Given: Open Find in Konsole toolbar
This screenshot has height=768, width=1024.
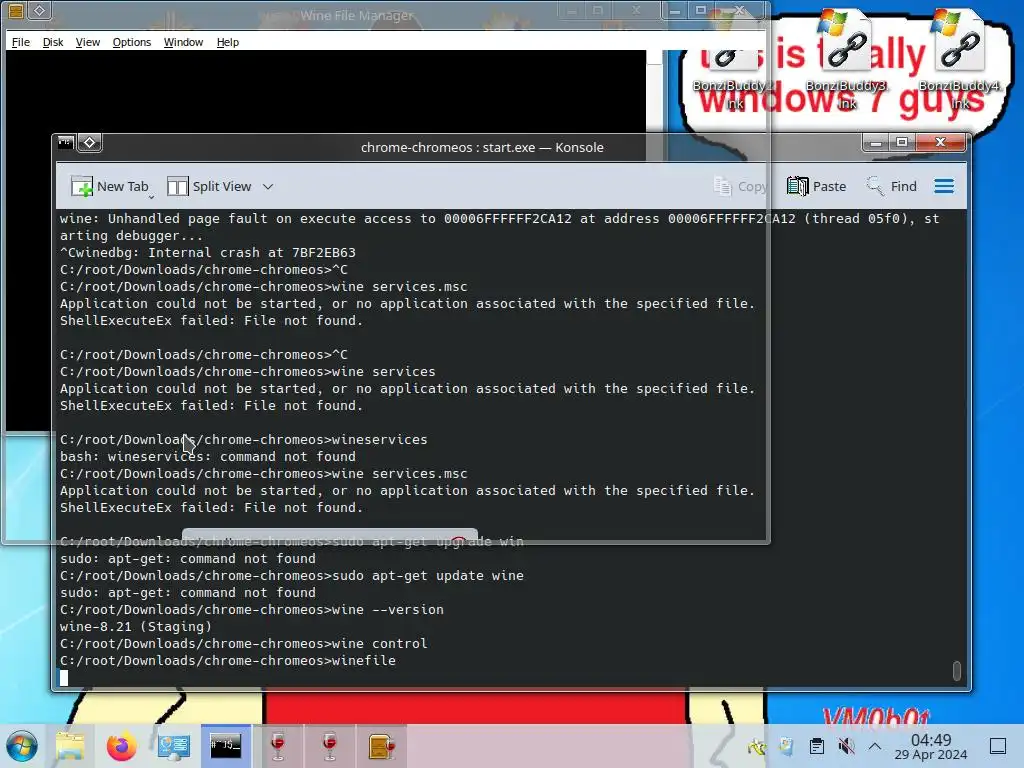Looking at the screenshot, I should 891,187.
